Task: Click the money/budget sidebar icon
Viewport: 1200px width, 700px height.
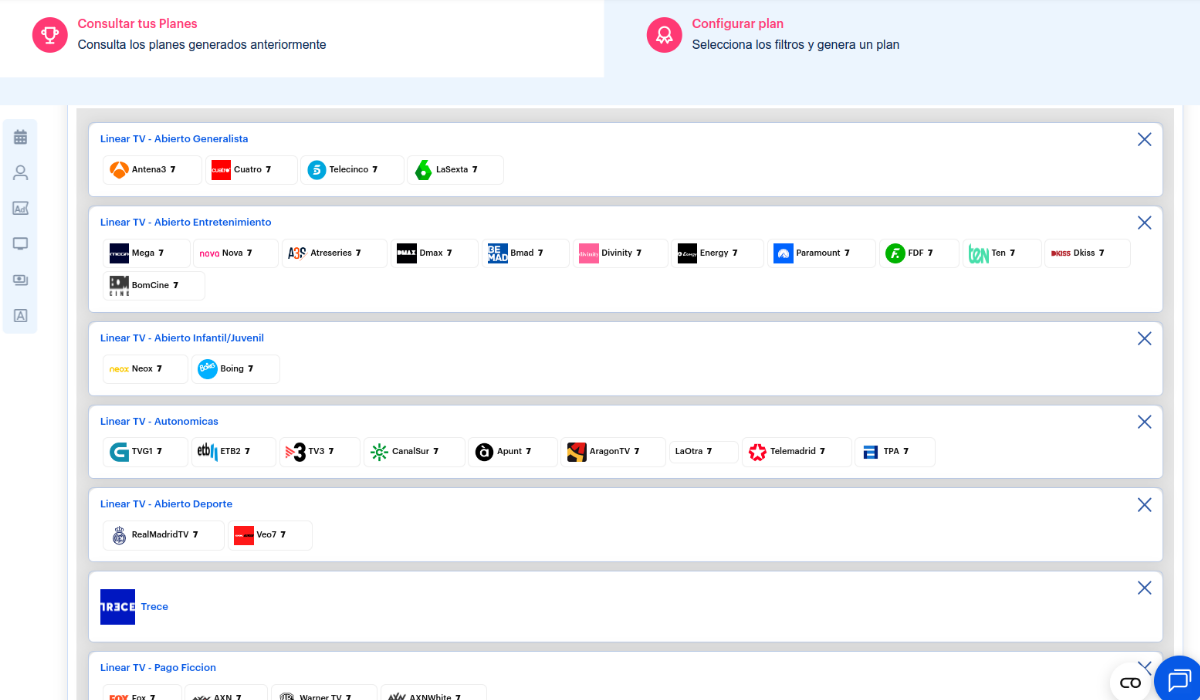Action: click(x=20, y=280)
